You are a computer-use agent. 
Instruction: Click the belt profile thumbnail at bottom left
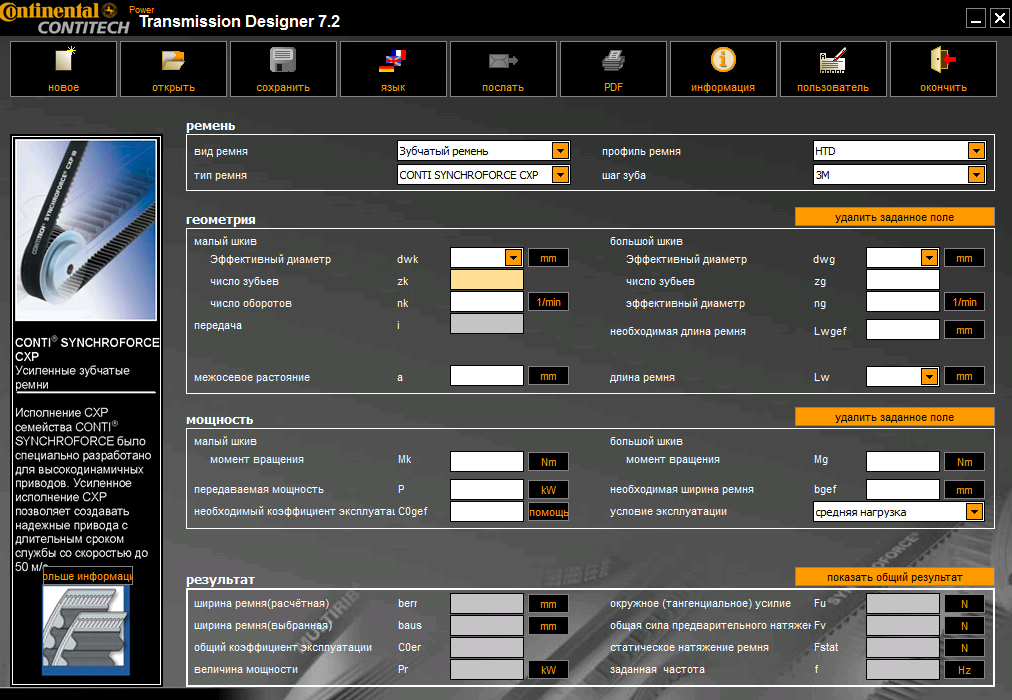86,630
